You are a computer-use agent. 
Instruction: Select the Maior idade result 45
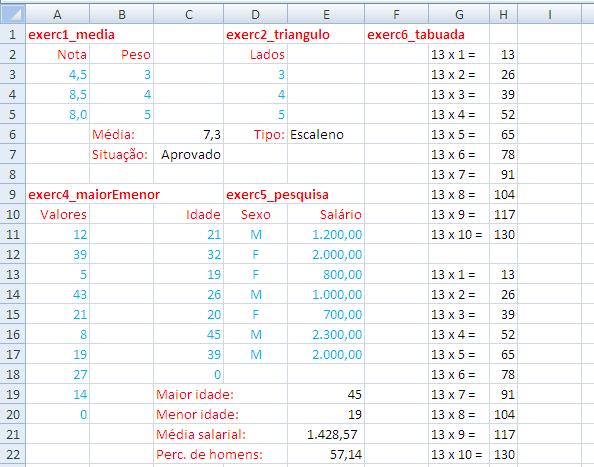click(x=326, y=394)
